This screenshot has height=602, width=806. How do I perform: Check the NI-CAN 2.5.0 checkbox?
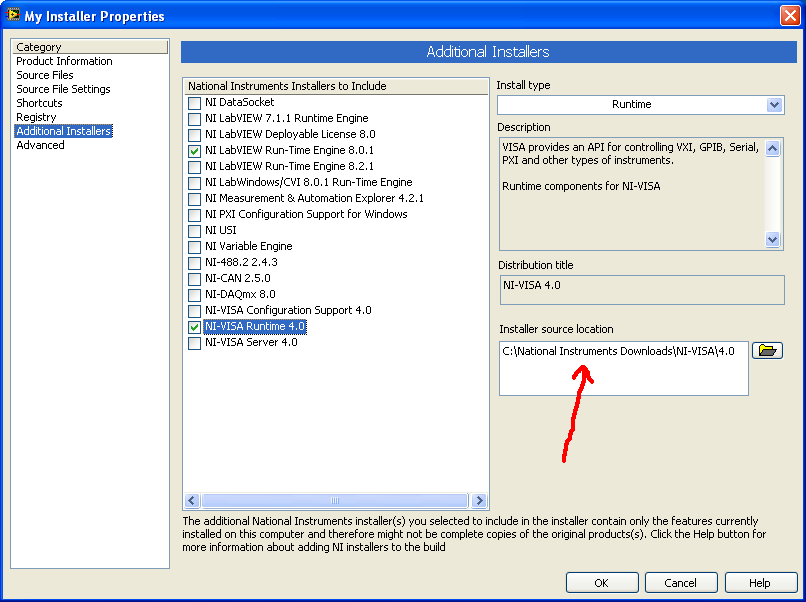[194, 279]
